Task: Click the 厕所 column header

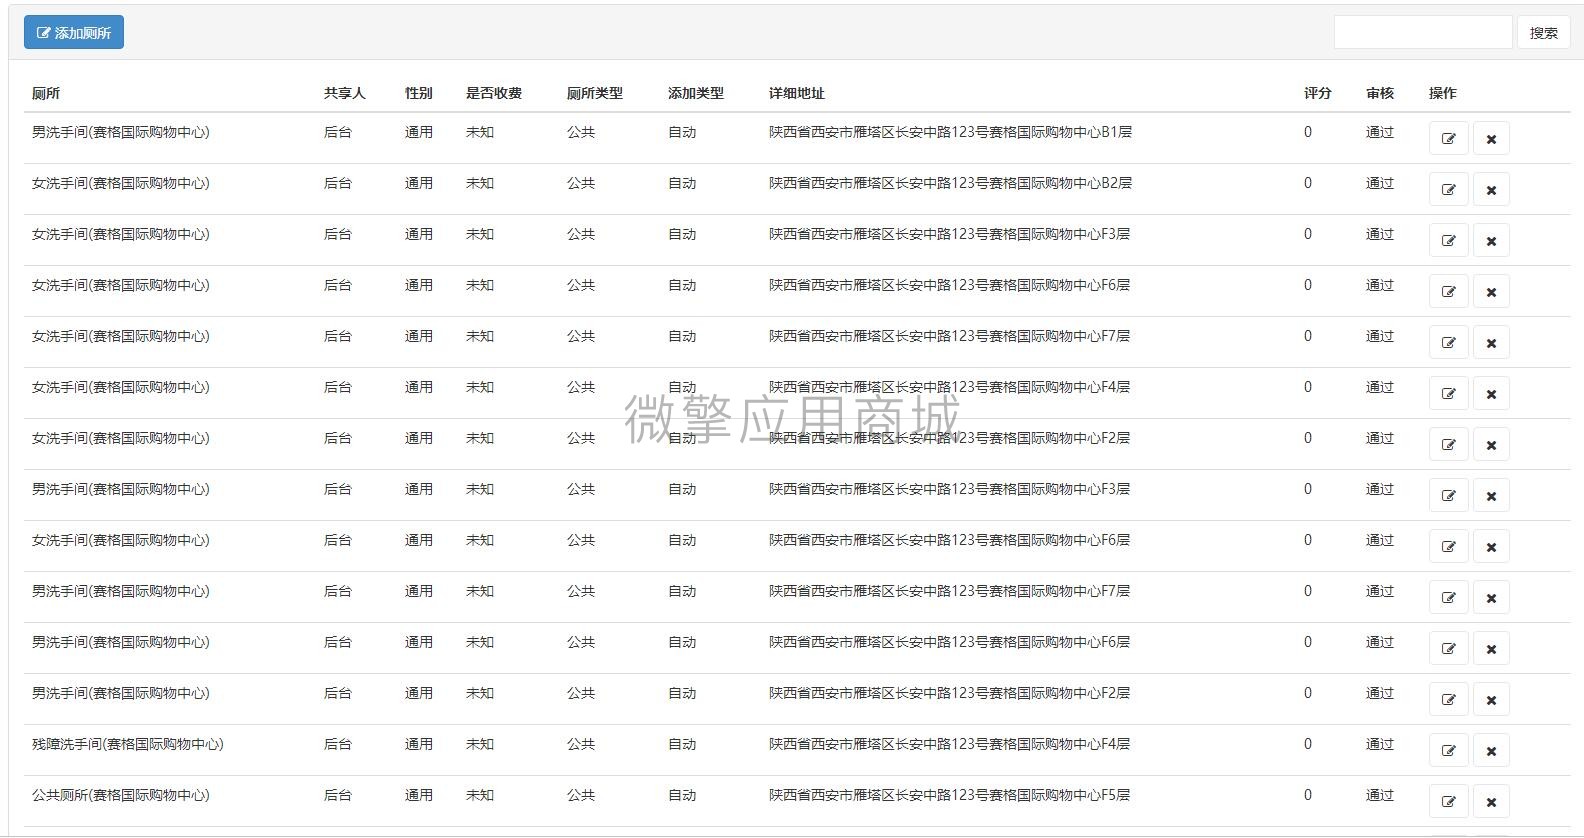Action: 46,93
